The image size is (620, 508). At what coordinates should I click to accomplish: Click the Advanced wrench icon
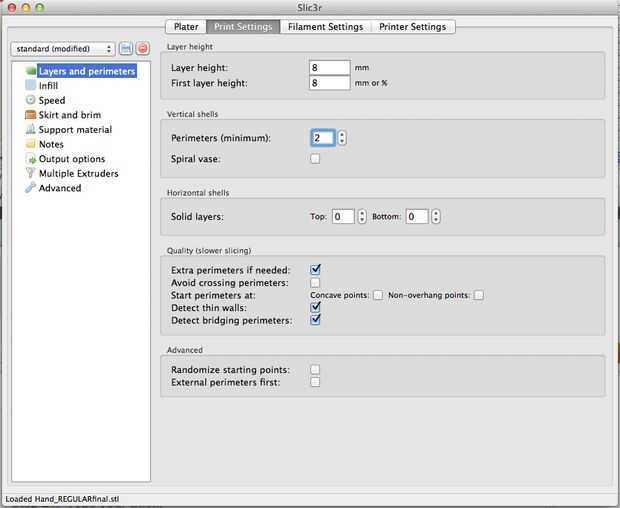pos(31,188)
